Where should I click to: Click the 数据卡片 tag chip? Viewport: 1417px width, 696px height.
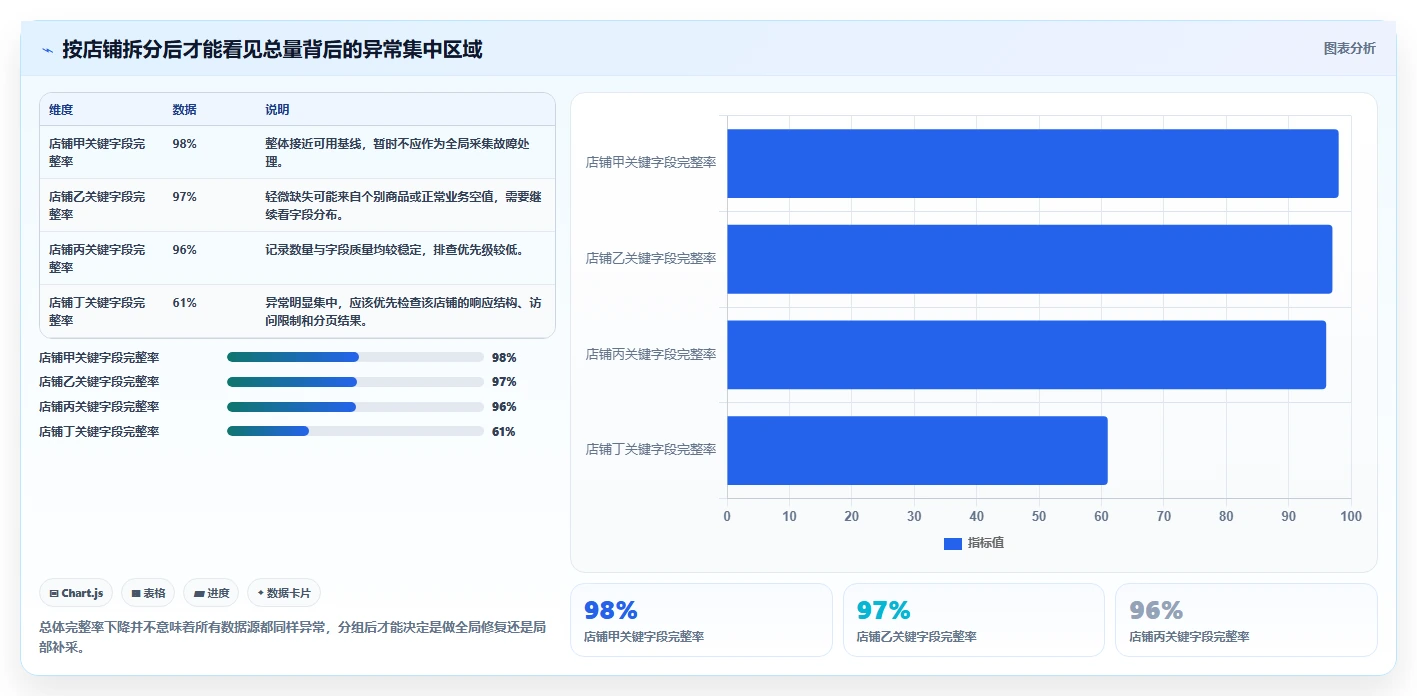[284, 593]
